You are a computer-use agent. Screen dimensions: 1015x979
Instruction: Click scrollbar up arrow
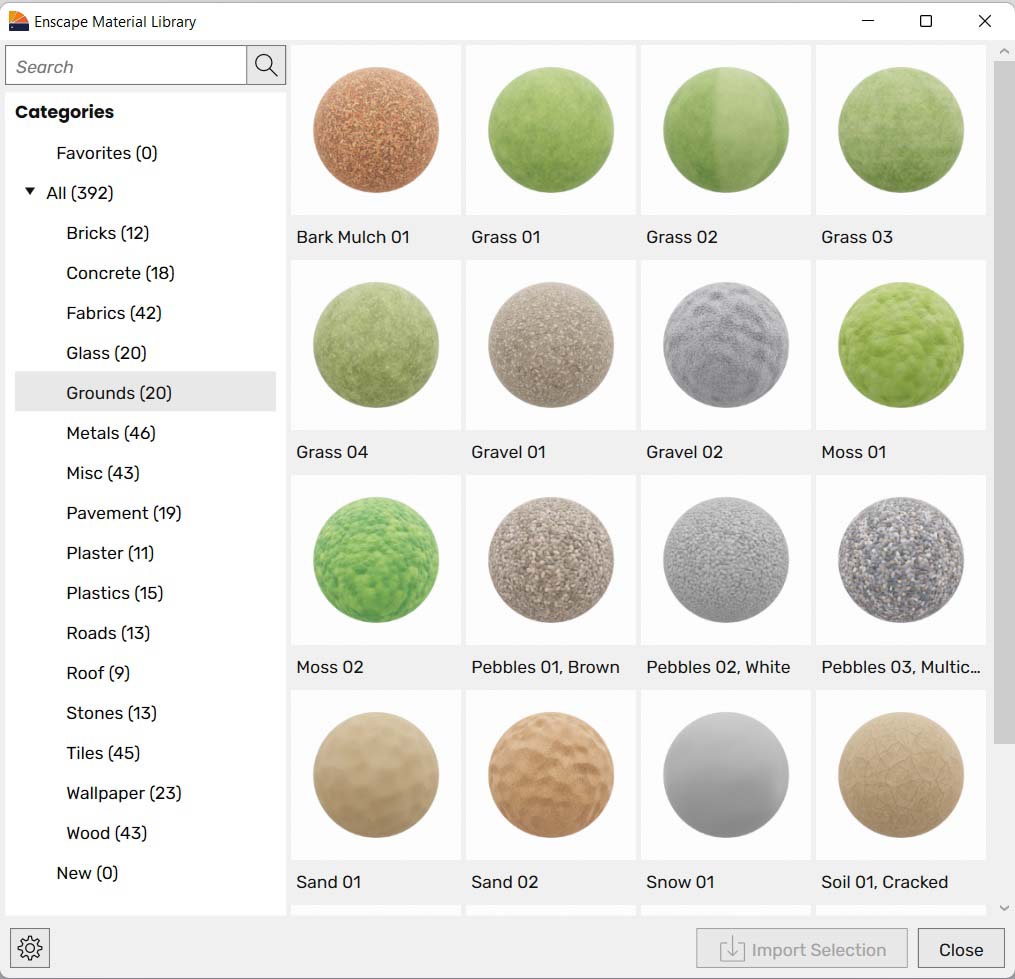pyautogui.click(x=1004, y=51)
